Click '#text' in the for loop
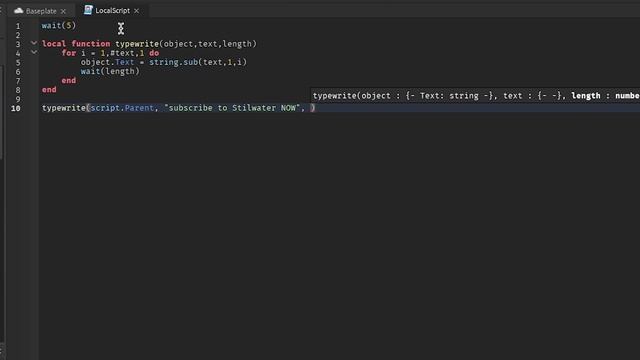Viewport: 640px width, 360px height. pos(122,53)
